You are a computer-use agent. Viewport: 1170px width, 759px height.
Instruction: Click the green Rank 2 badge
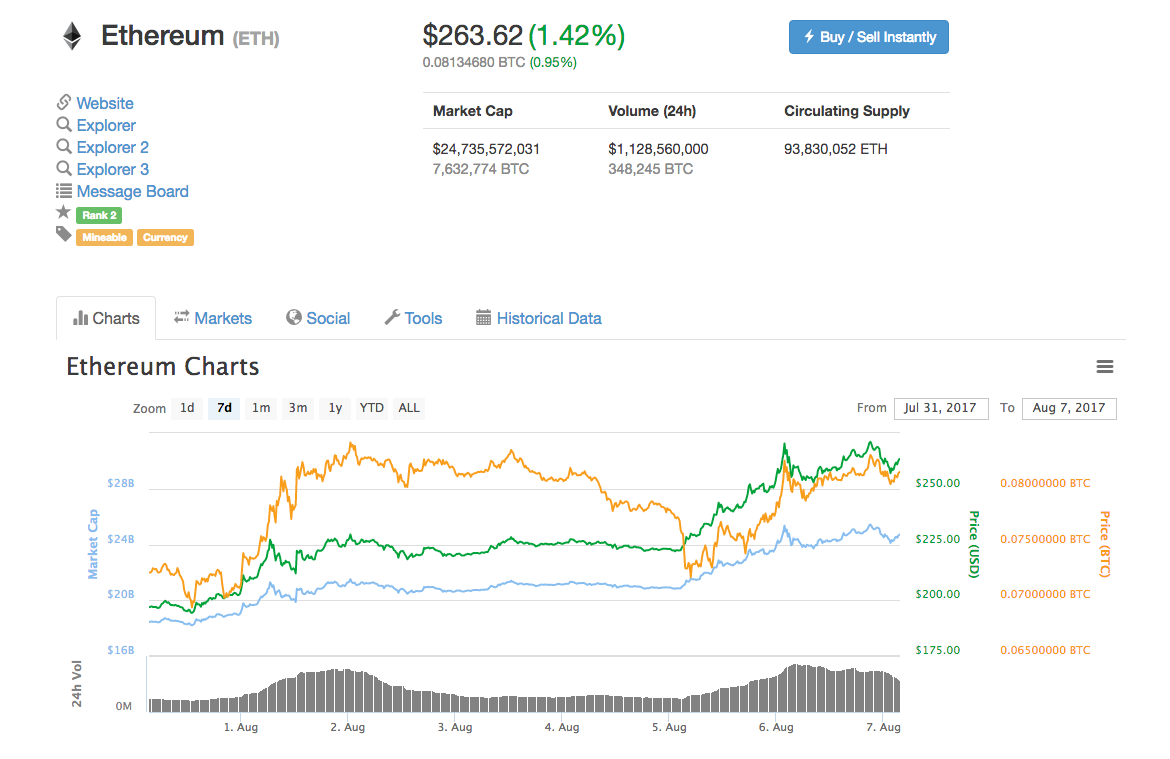(99, 215)
